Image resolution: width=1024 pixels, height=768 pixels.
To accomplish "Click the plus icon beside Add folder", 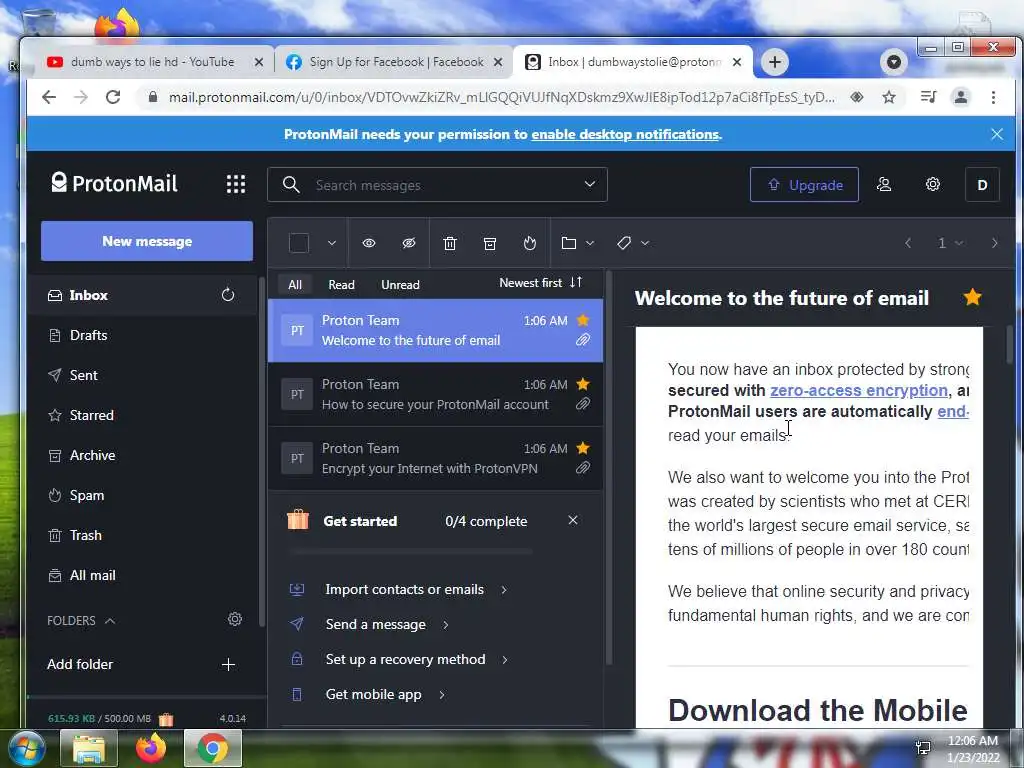I will tap(228, 664).
